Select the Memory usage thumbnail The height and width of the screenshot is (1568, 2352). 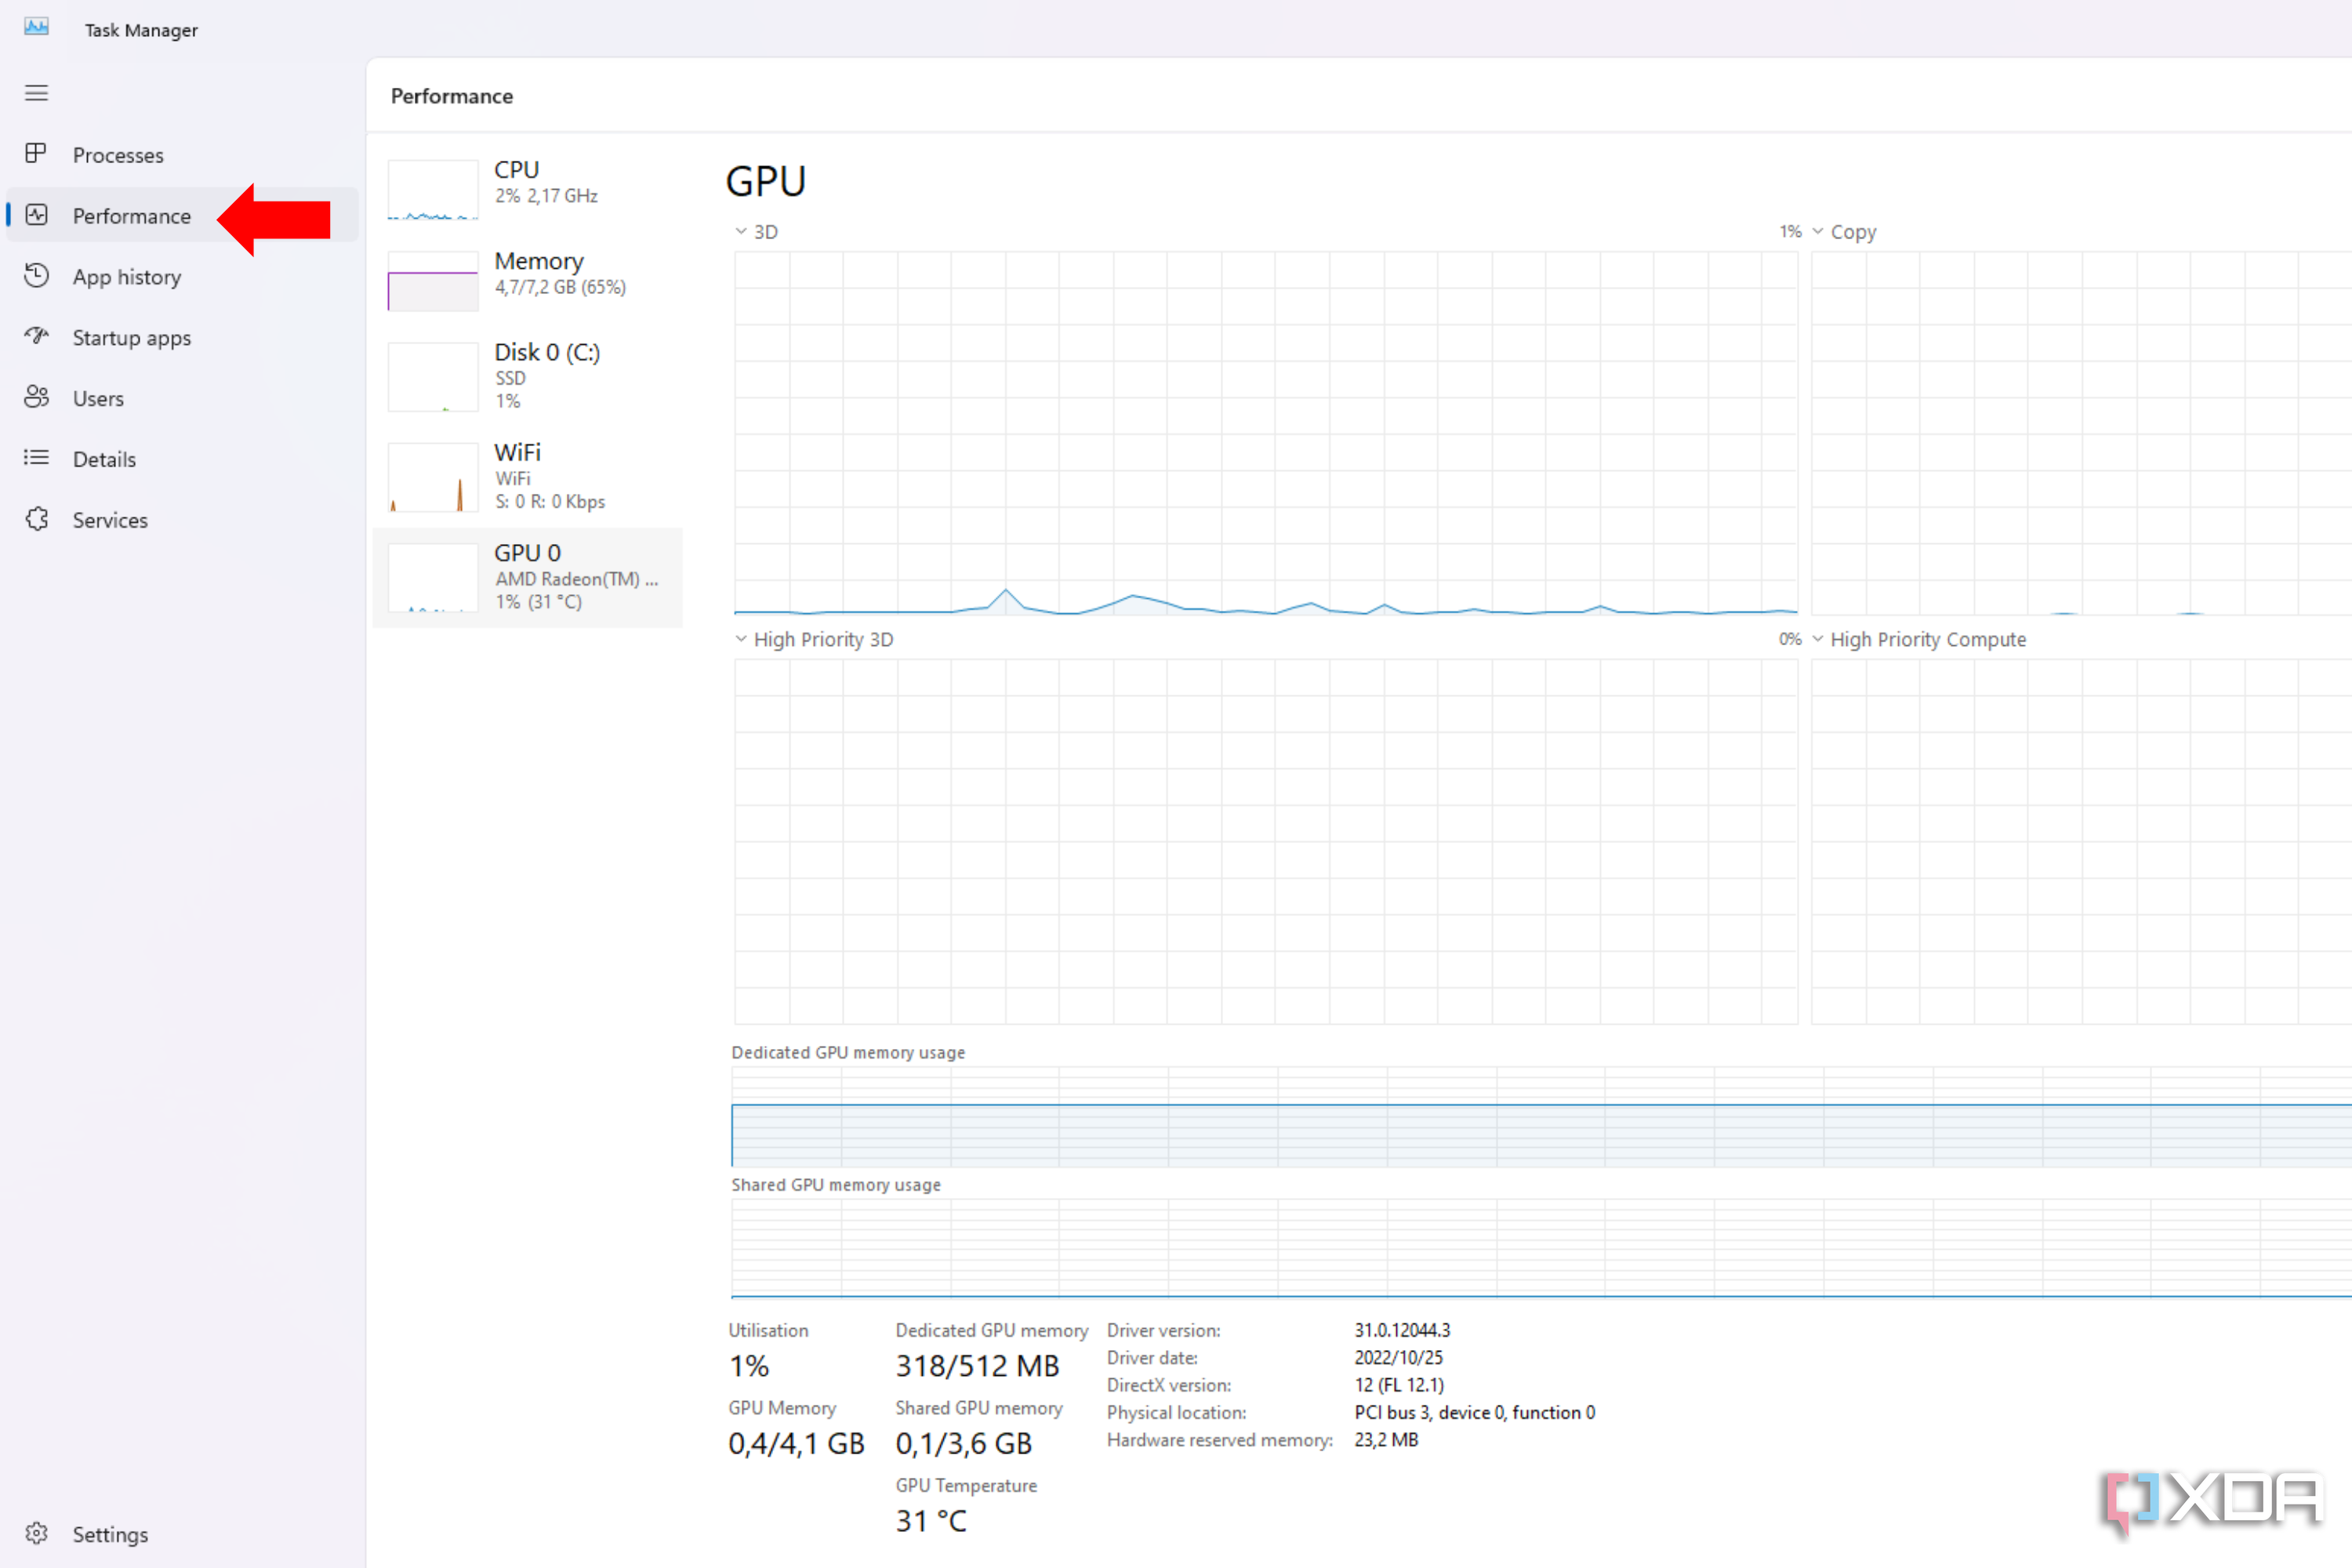432,281
